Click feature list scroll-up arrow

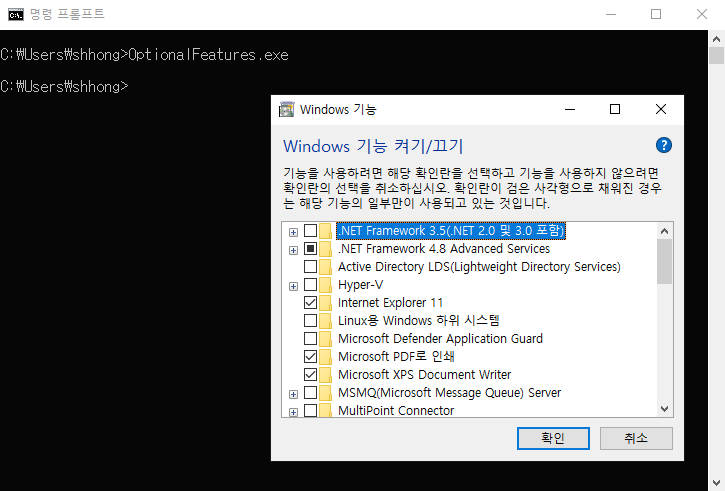(664, 231)
